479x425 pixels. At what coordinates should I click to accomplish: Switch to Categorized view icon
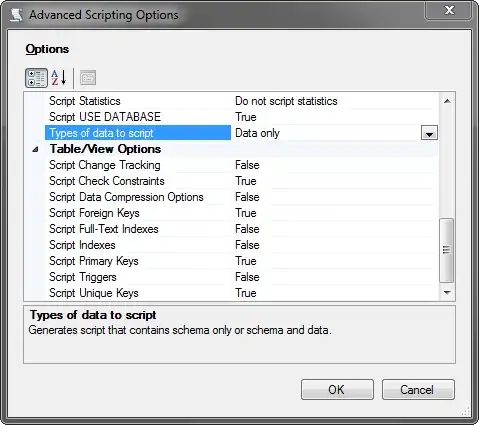(36, 78)
